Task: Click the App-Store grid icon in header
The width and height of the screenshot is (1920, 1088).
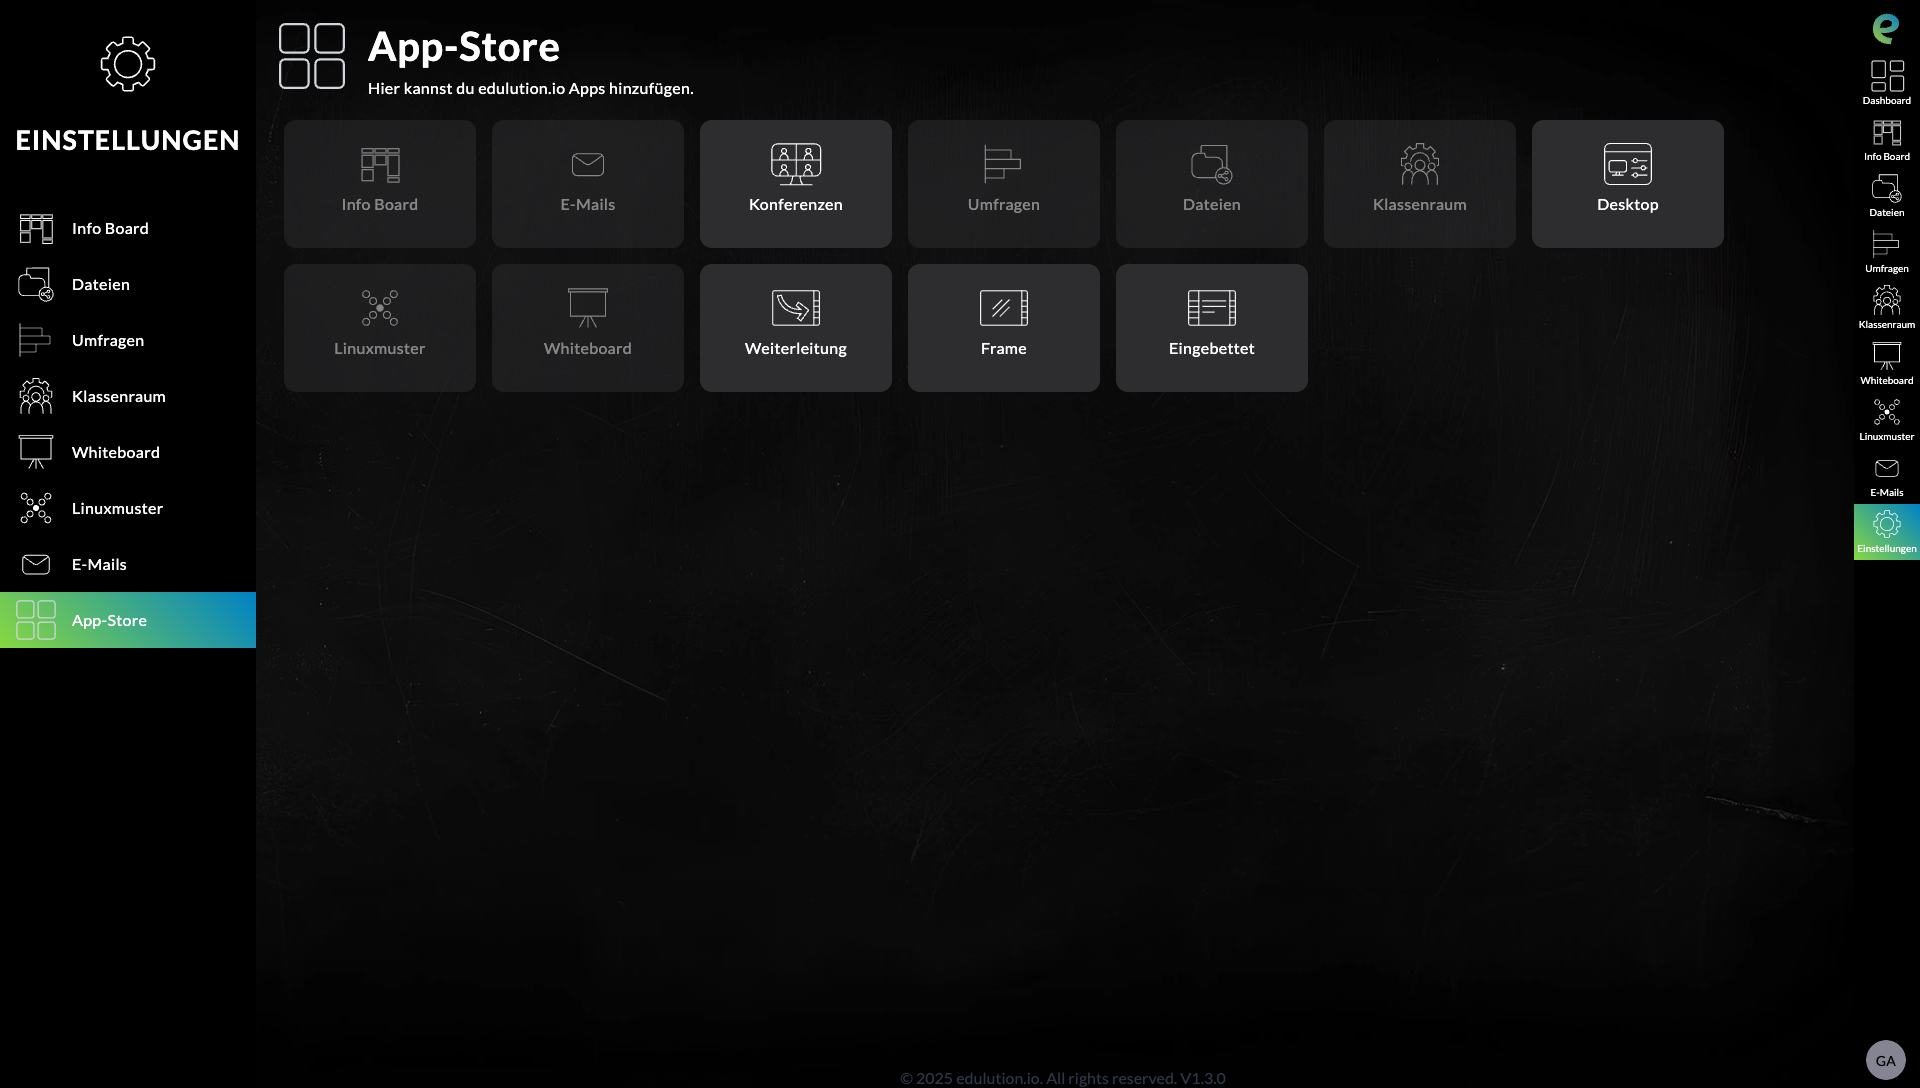Action: (x=312, y=56)
